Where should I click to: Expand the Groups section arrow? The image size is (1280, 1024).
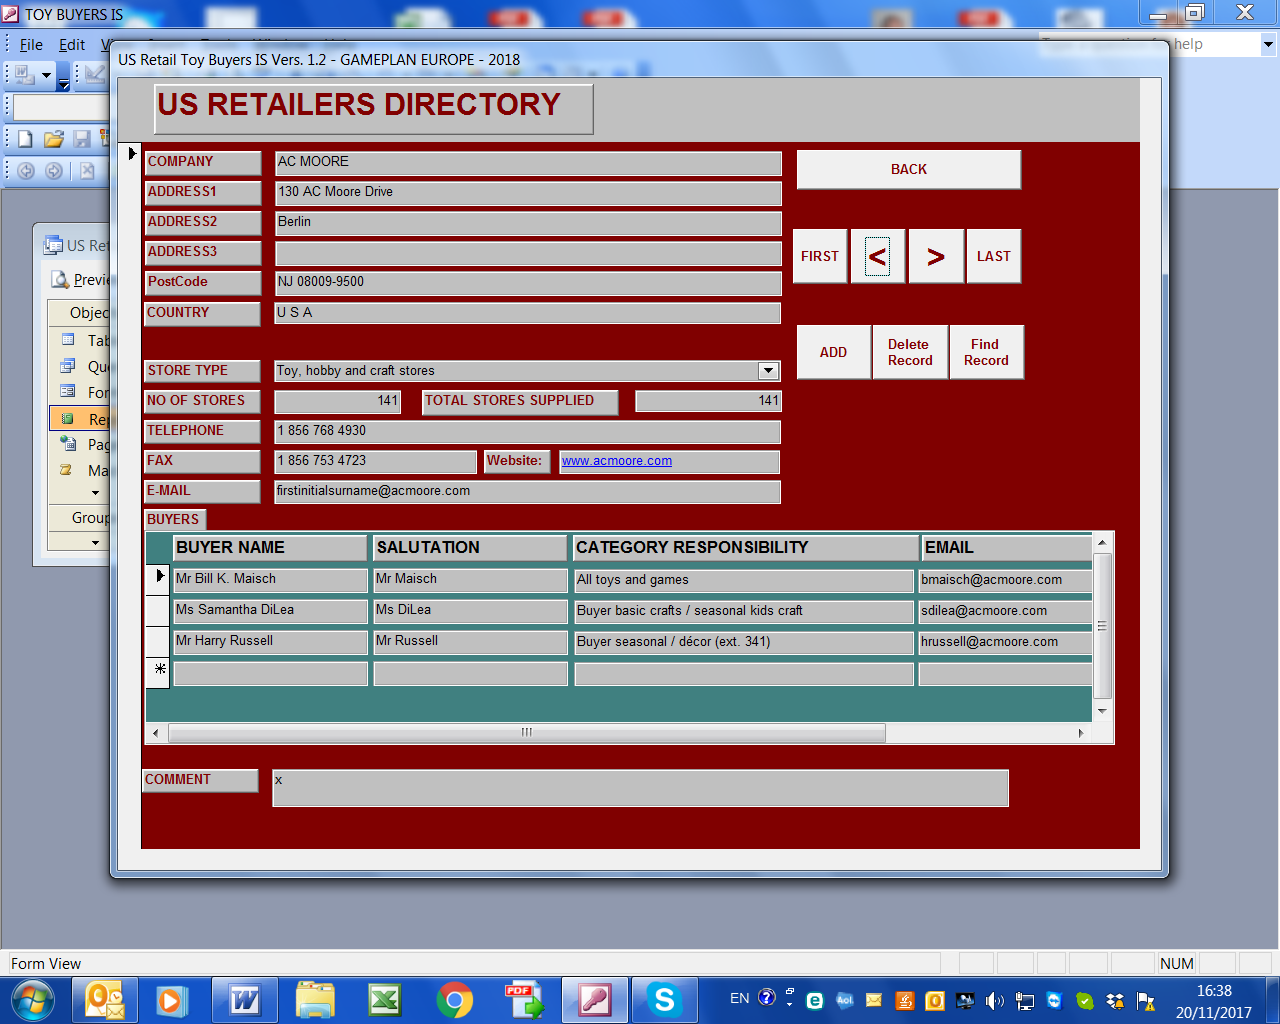click(96, 542)
